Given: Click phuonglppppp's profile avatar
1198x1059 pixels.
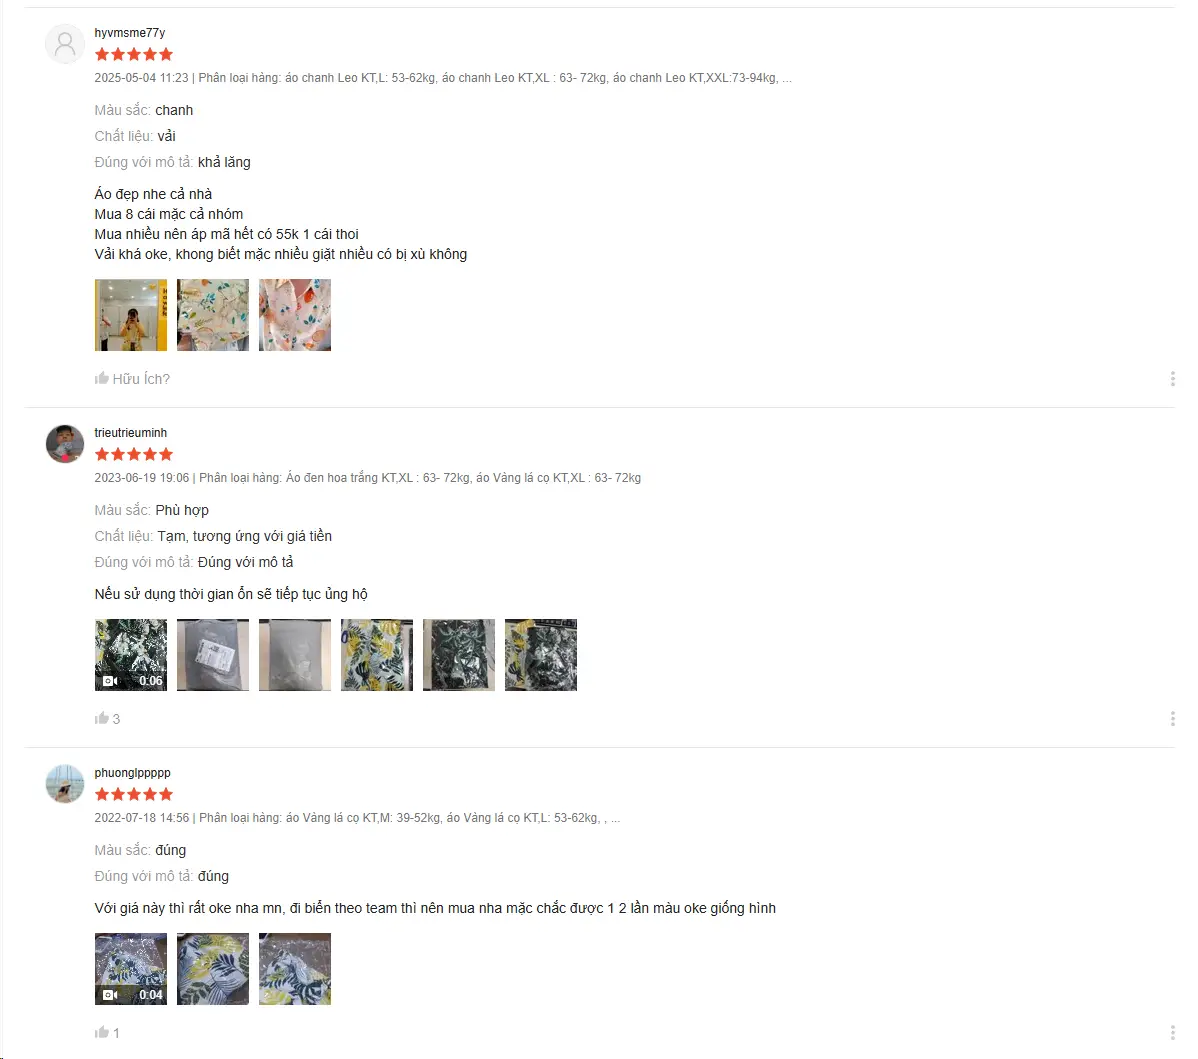Looking at the screenshot, I should (x=65, y=784).
